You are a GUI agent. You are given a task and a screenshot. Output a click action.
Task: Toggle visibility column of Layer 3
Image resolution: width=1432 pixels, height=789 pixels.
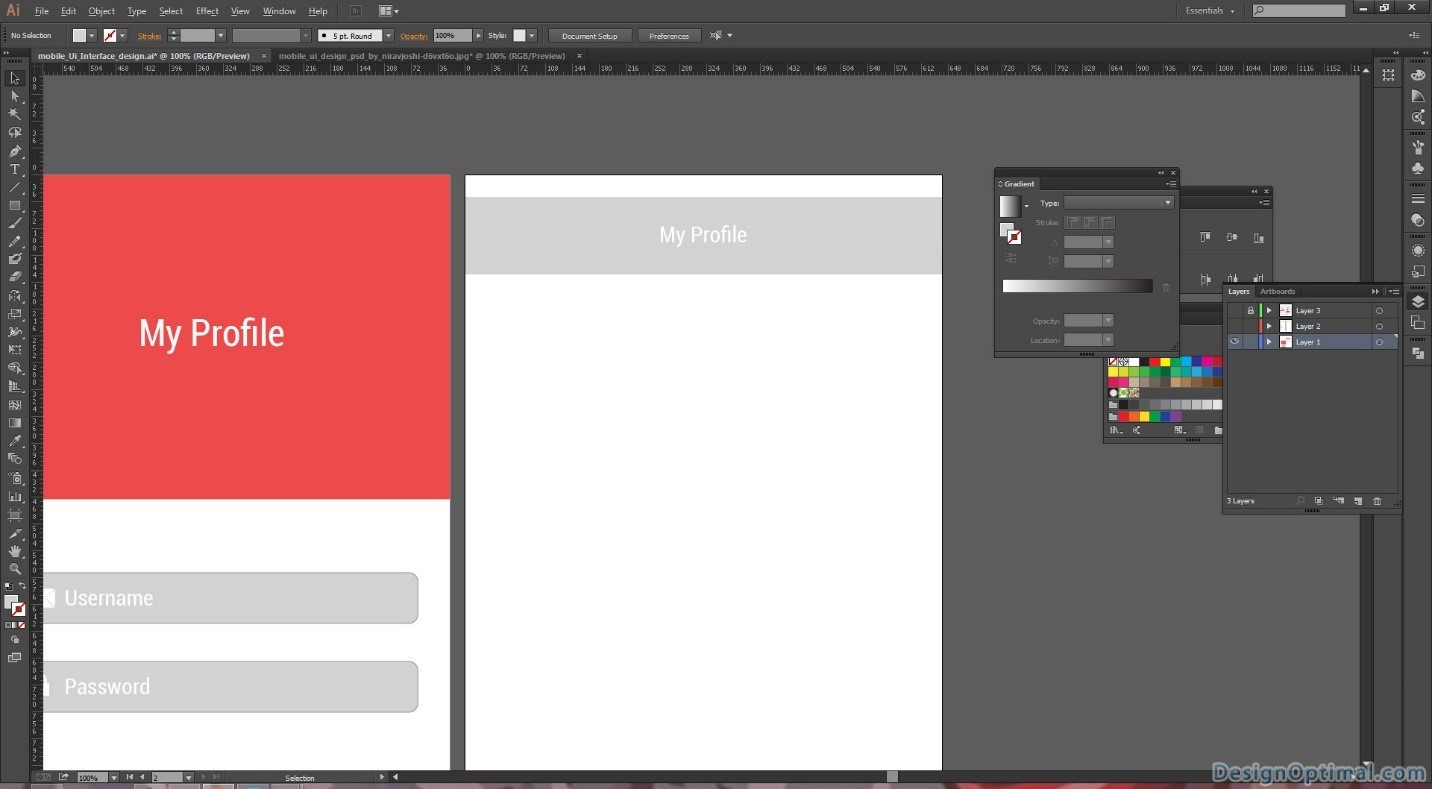point(1234,310)
